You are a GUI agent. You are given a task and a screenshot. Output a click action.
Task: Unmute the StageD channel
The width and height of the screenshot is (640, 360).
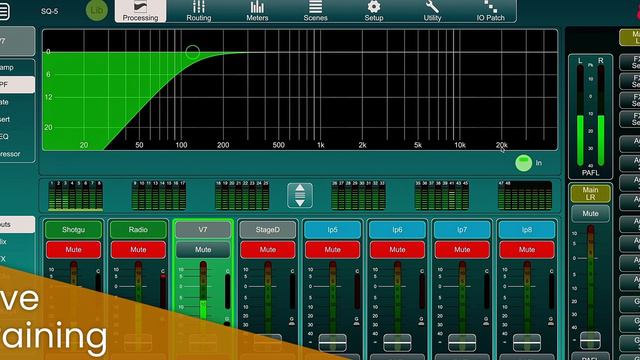268,250
